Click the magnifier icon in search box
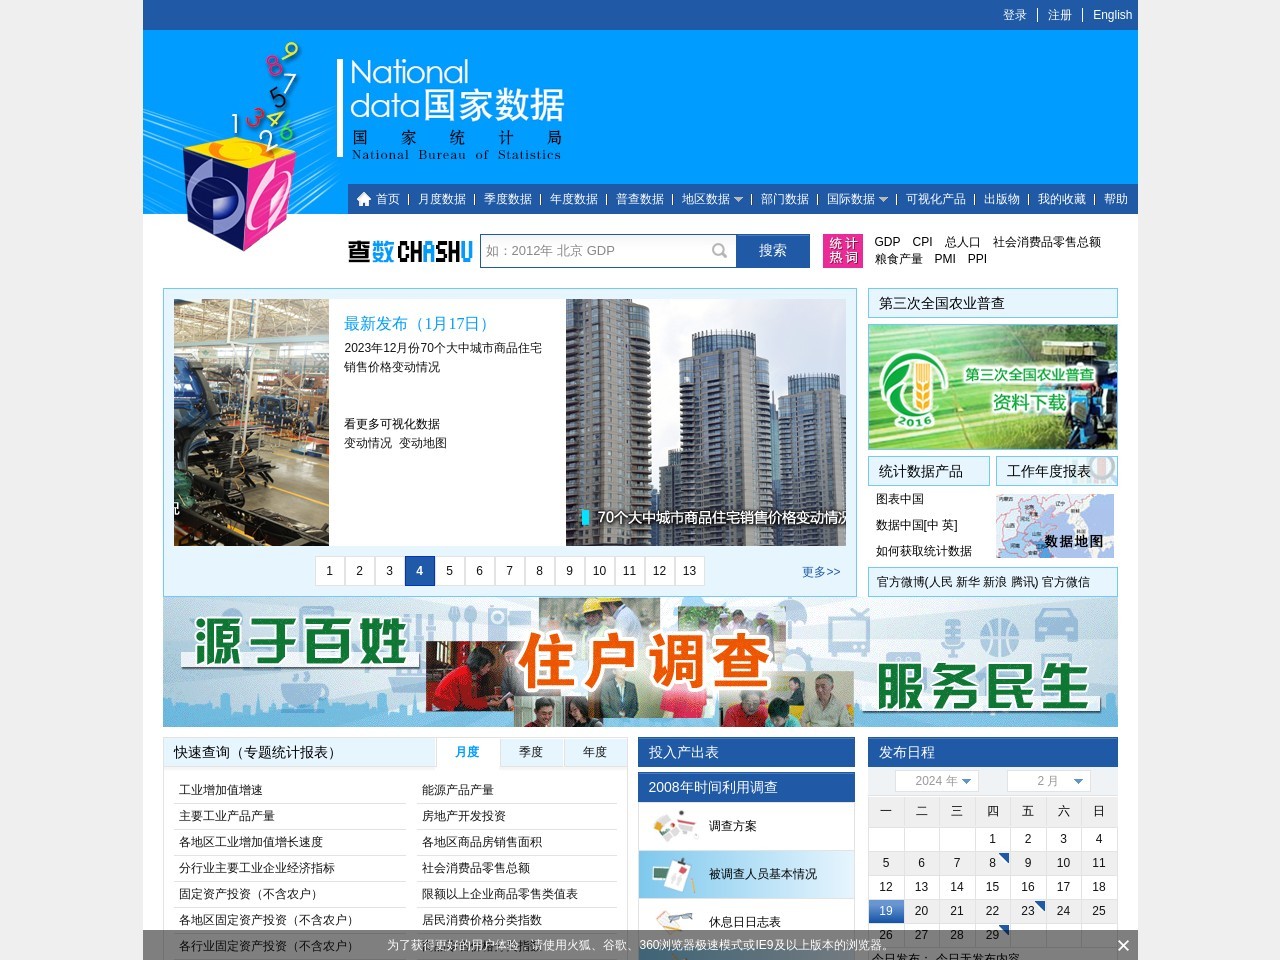This screenshot has height=960, width=1280. [719, 251]
